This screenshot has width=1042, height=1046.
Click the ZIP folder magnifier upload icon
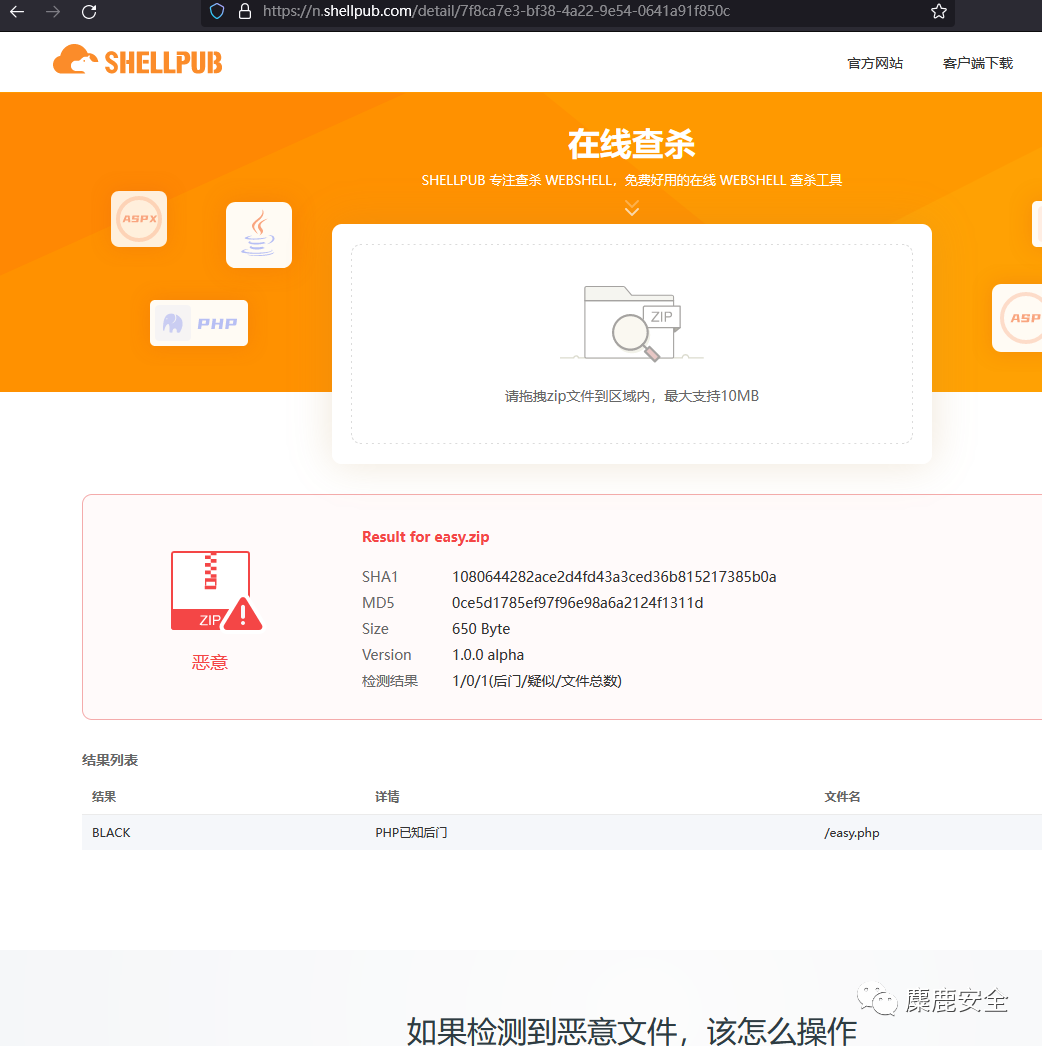pyautogui.click(x=632, y=324)
